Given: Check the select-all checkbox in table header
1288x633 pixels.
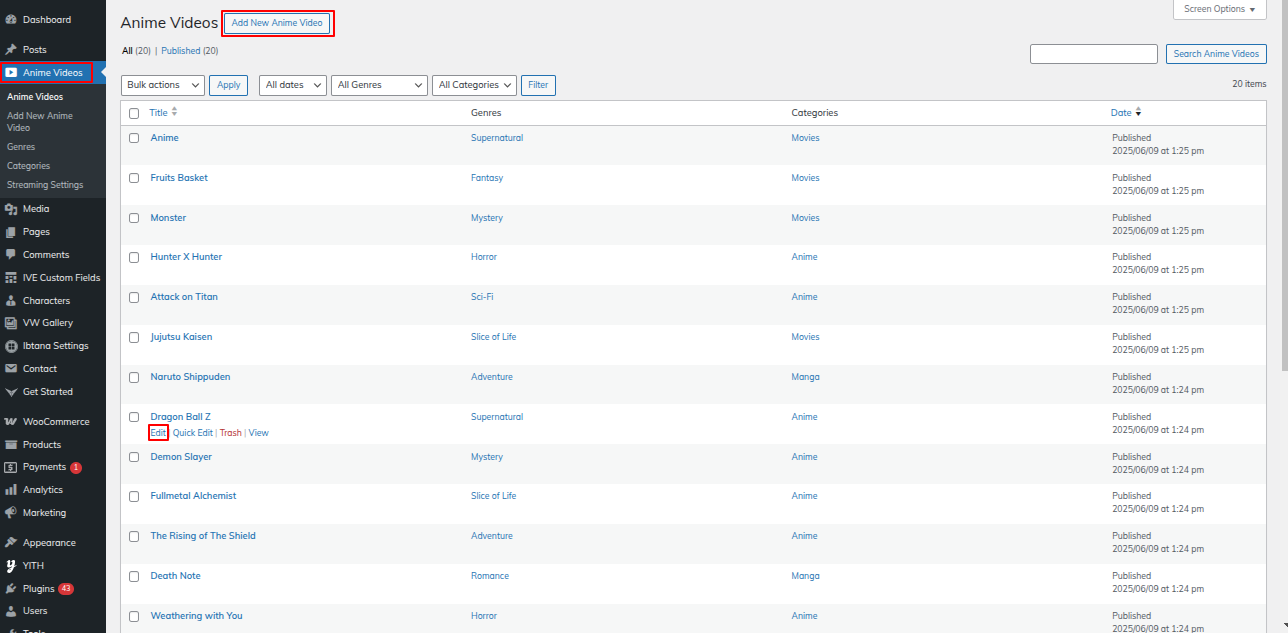Looking at the screenshot, I should (x=134, y=113).
